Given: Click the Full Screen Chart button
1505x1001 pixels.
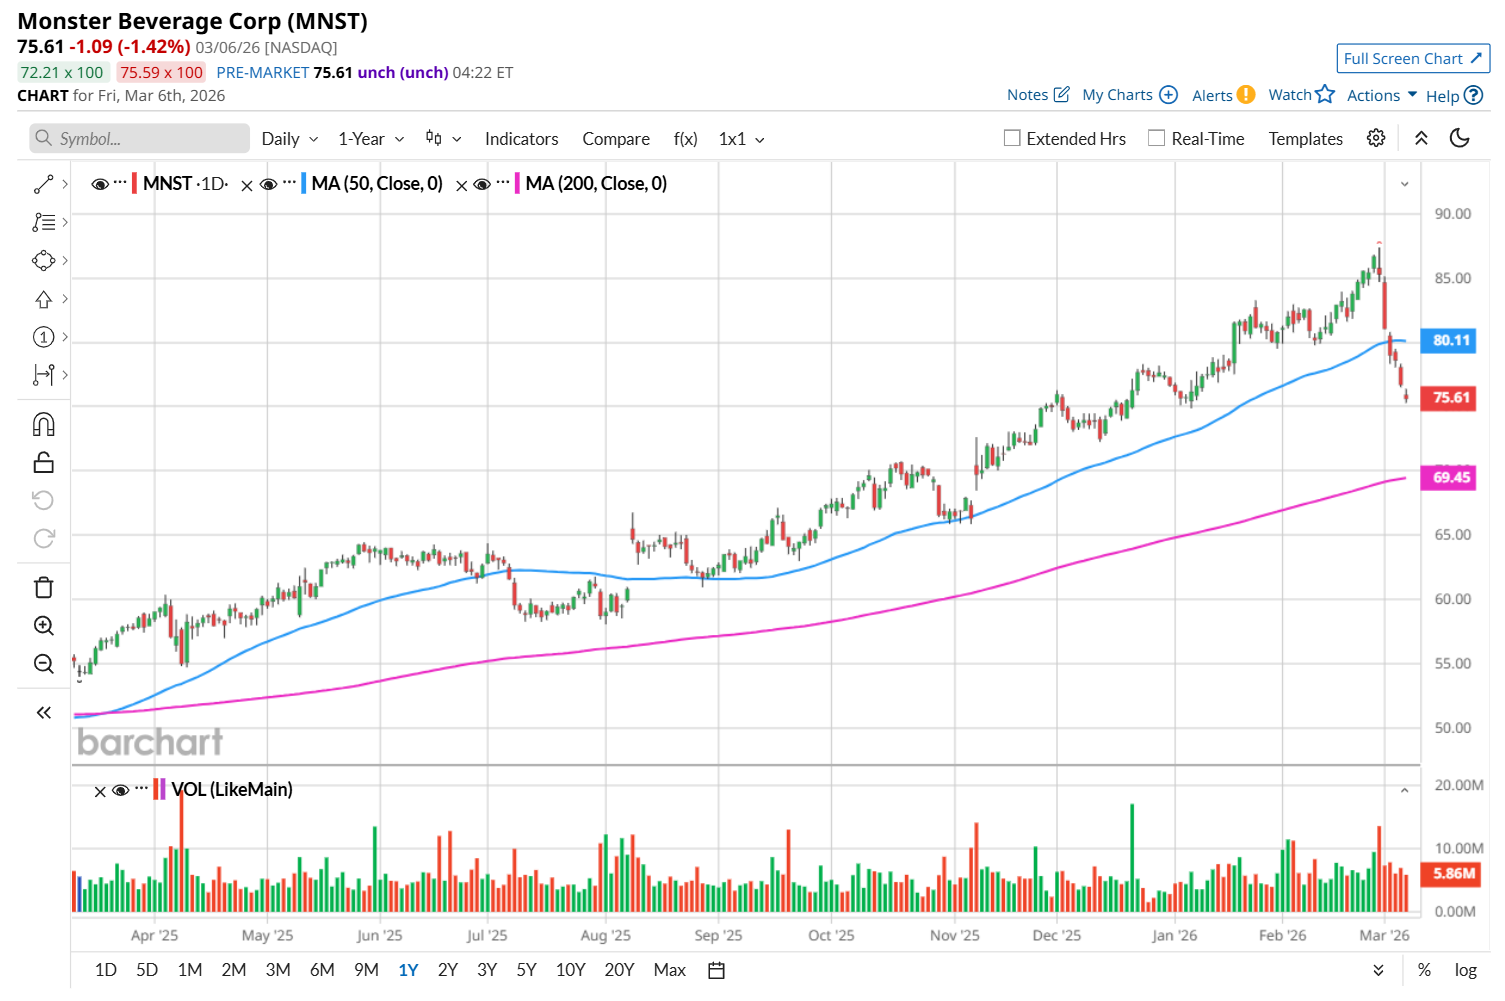Looking at the screenshot, I should (1412, 58).
